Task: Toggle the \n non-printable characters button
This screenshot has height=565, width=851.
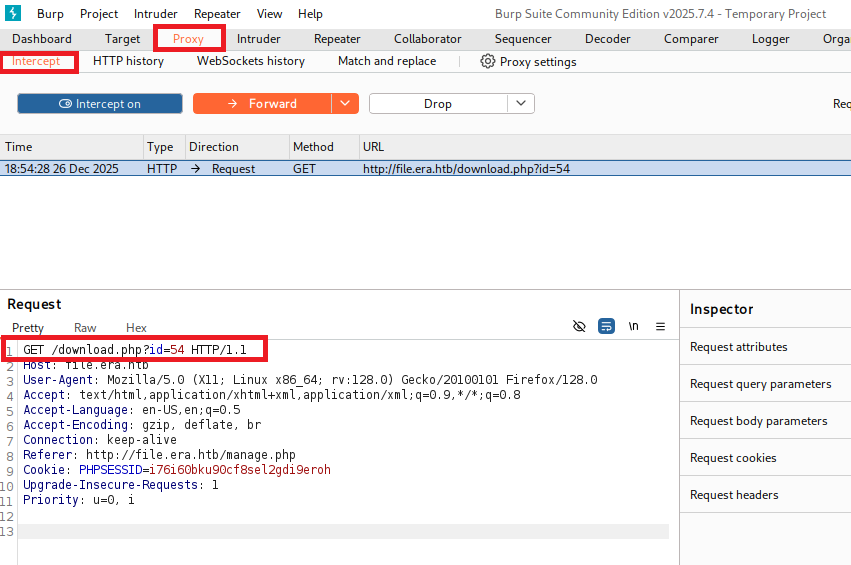Action: (633, 326)
